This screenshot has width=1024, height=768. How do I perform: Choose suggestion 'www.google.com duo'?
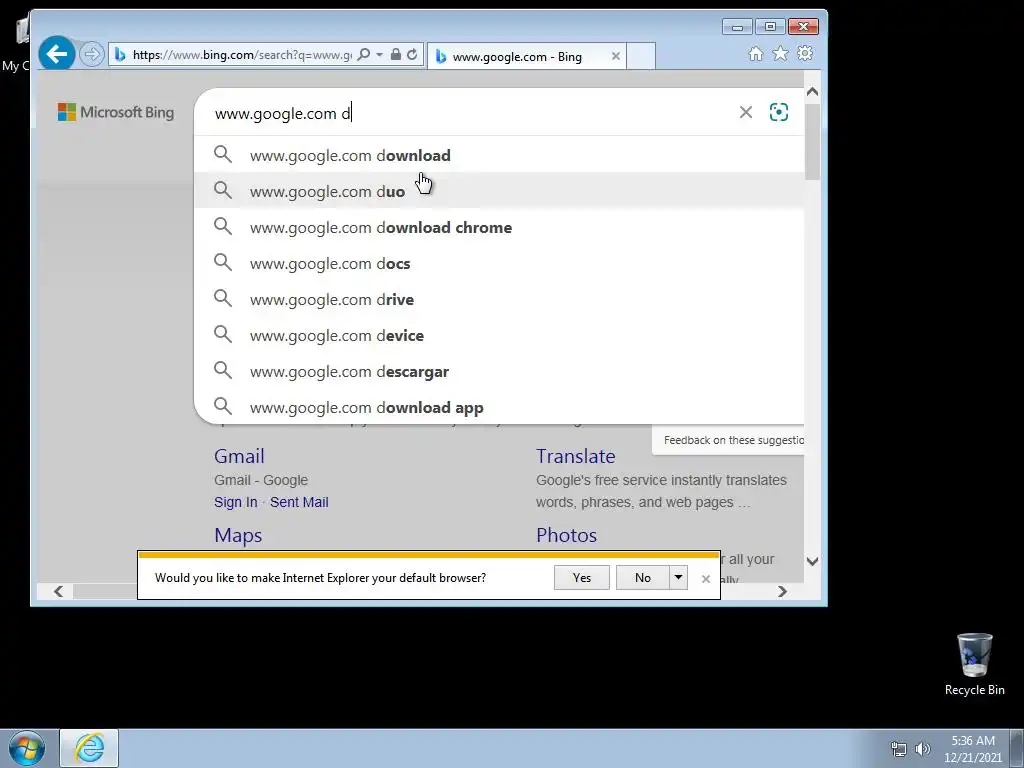(x=499, y=191)
